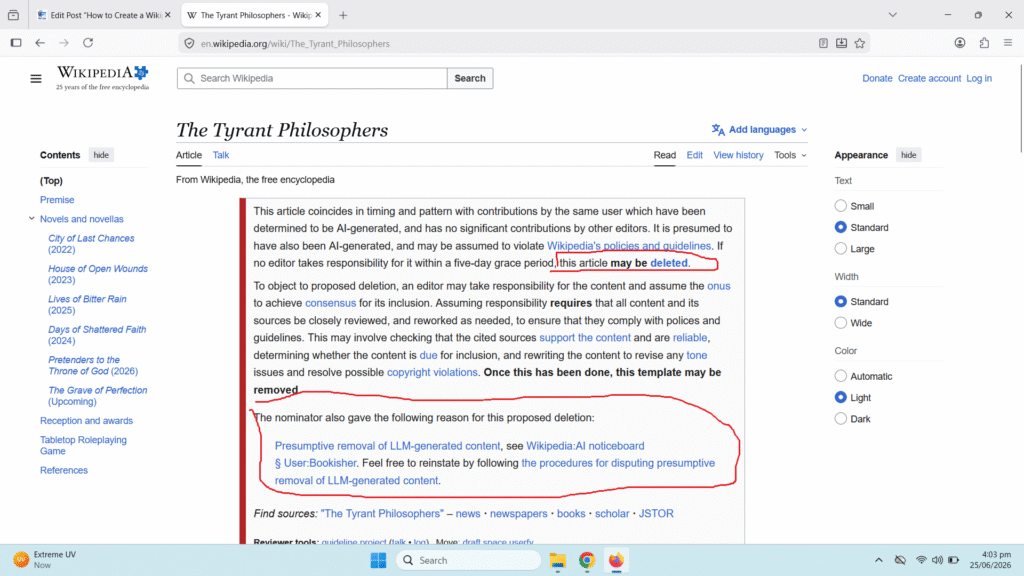
Task: Click the JSTOR find sources link
Action: tap(656, 513)
